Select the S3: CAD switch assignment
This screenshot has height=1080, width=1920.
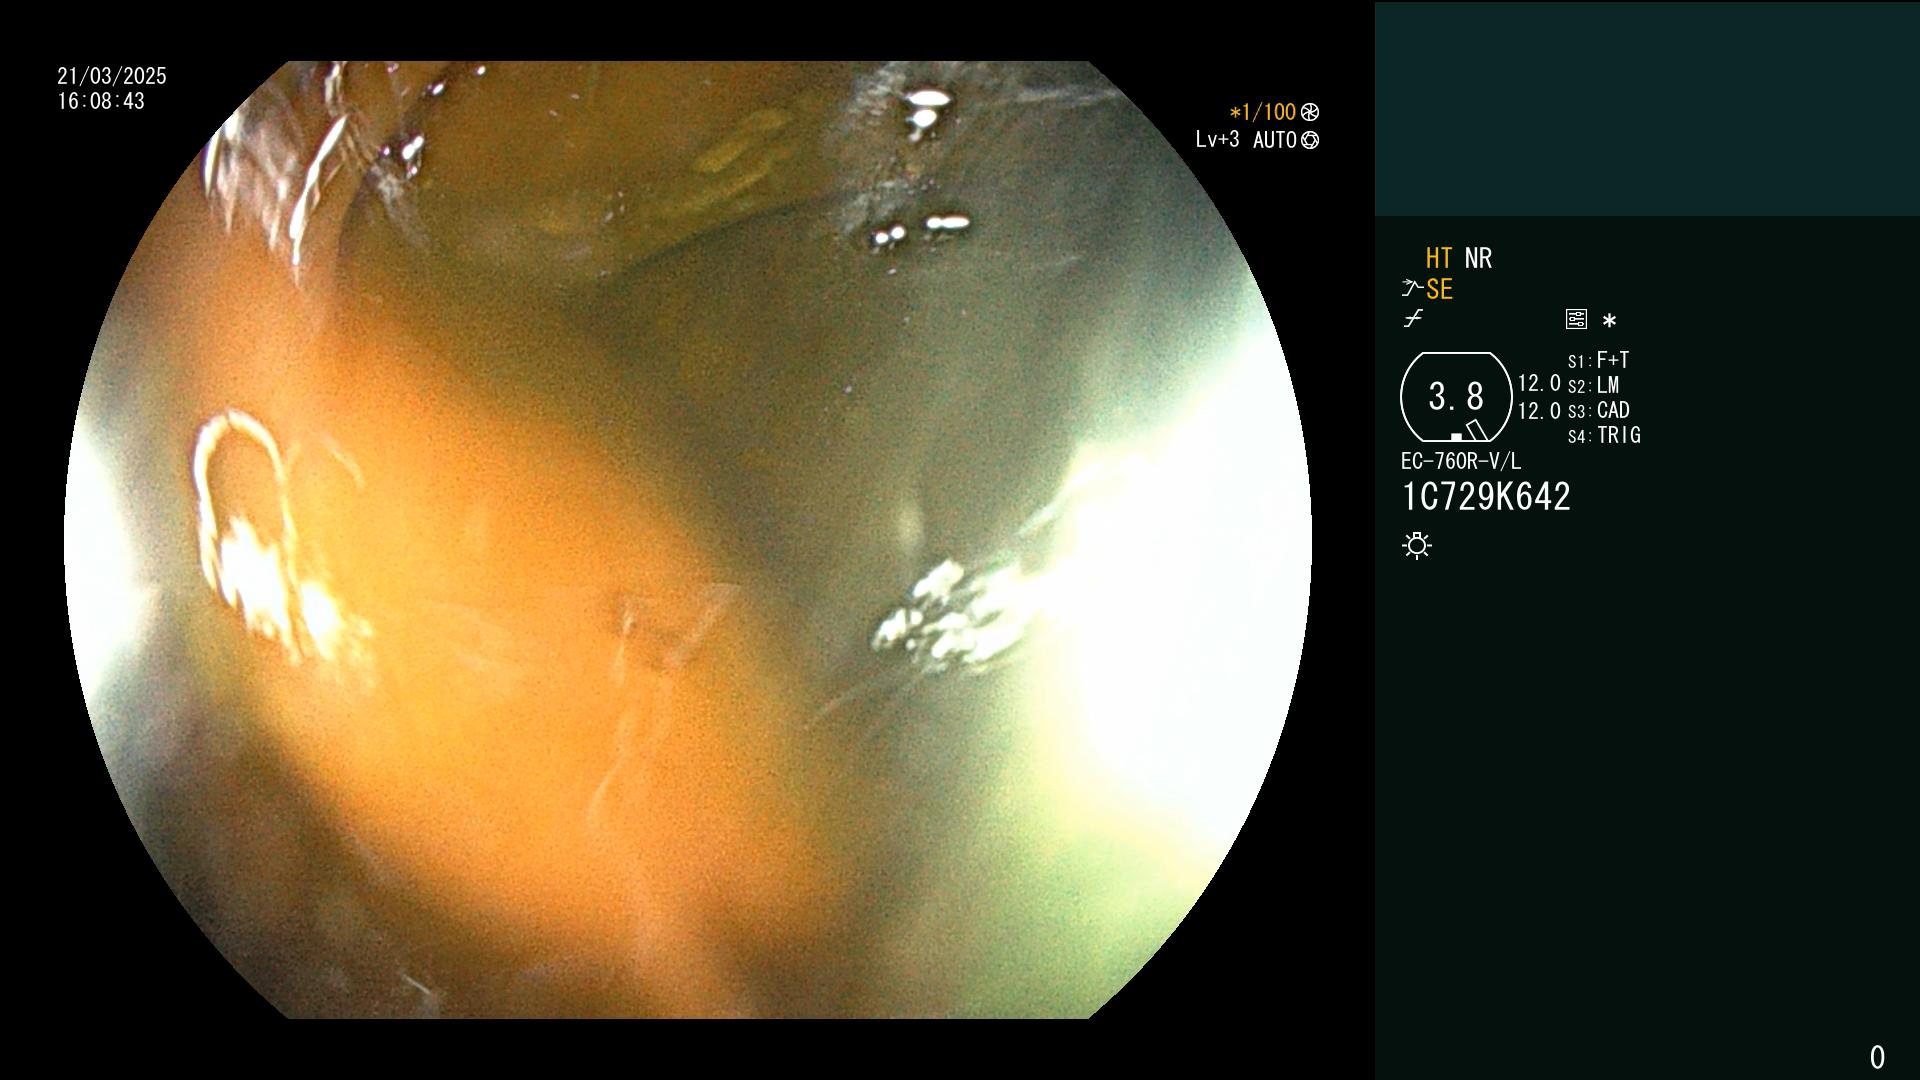pyautogui.click(x=1598, y=410)
